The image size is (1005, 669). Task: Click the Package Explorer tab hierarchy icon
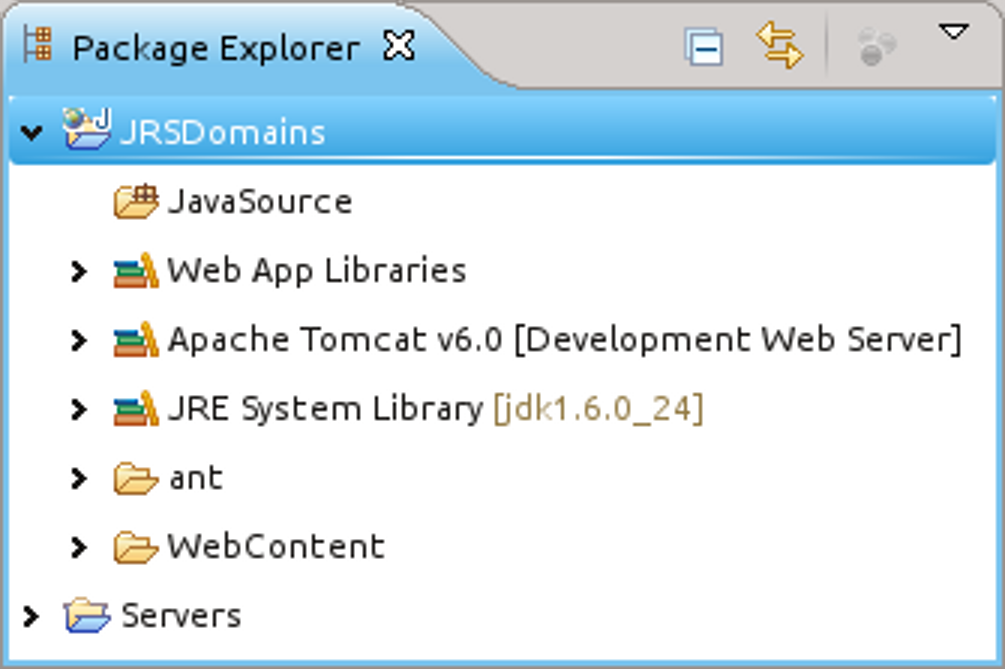click(x=38, y=47)
